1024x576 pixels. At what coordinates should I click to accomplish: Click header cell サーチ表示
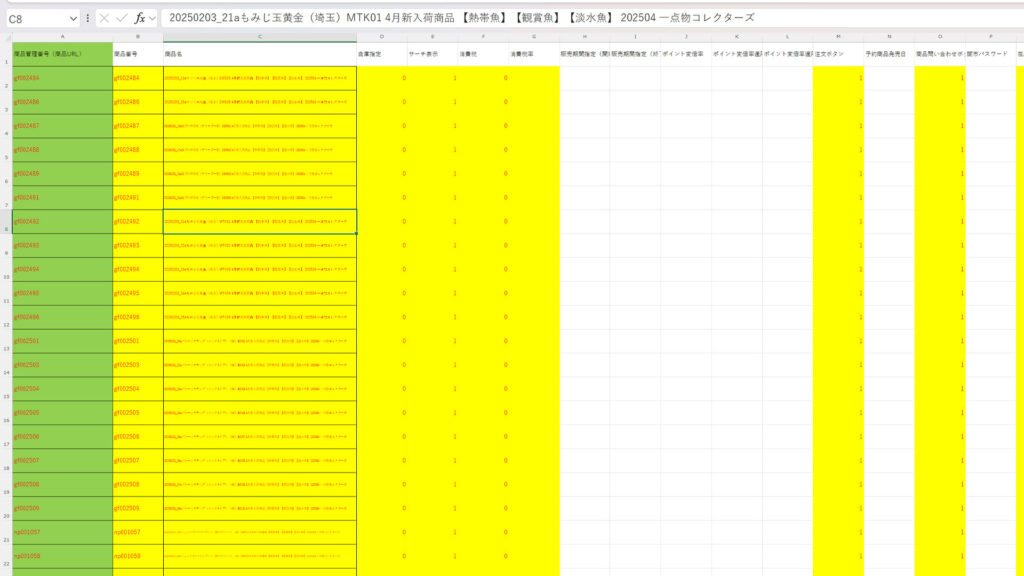point(432,54)
